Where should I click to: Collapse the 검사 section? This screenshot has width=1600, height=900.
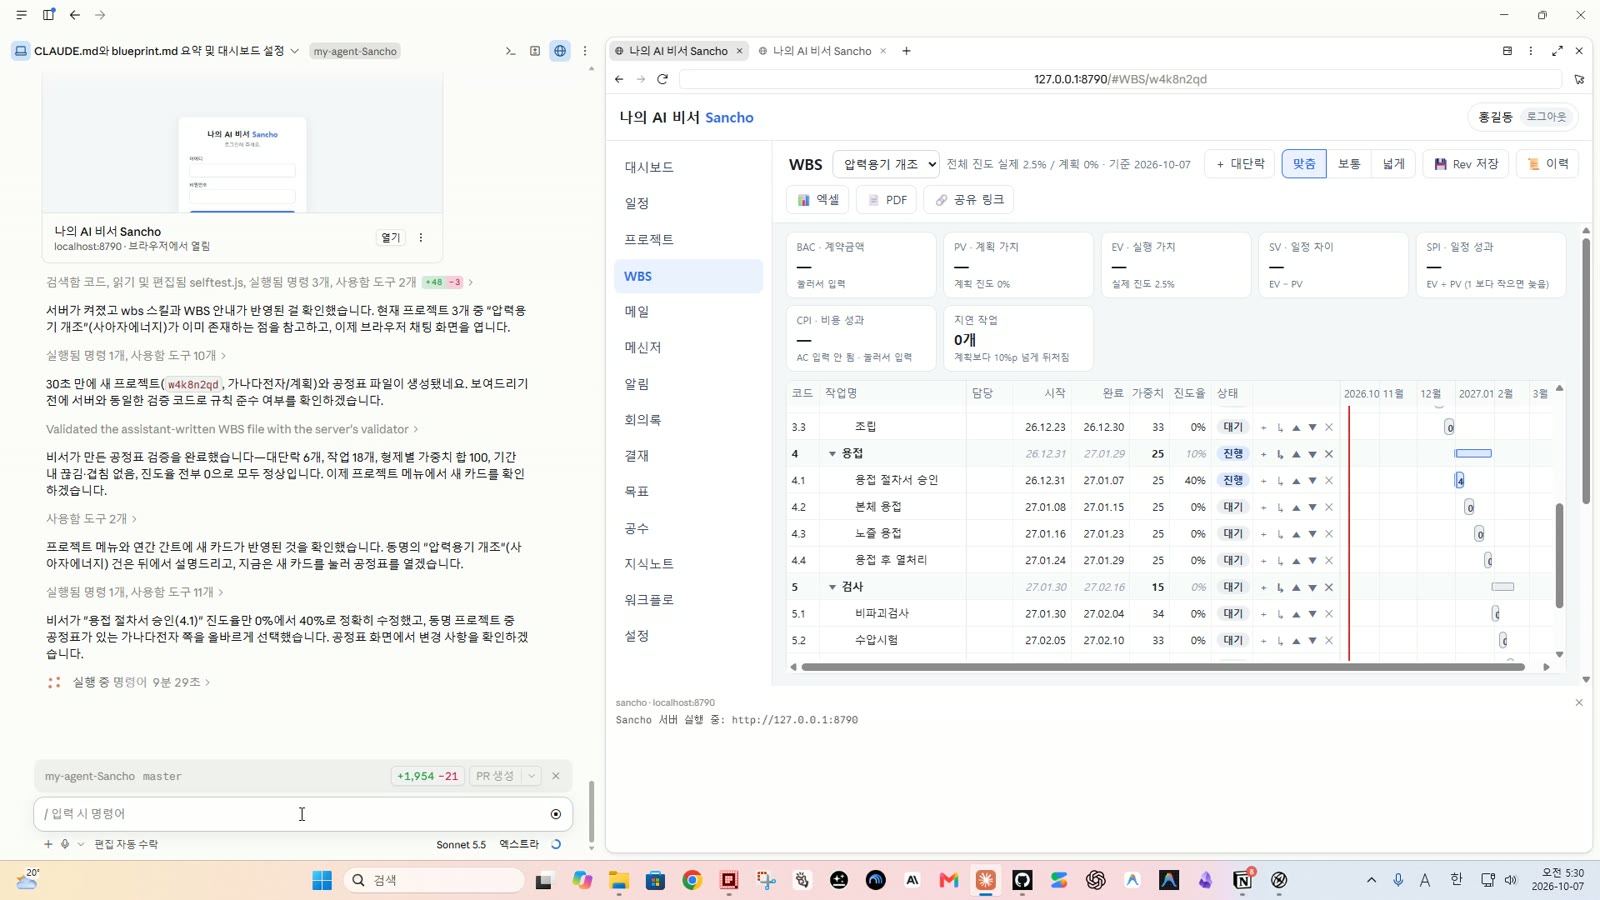tap(832, 587)
